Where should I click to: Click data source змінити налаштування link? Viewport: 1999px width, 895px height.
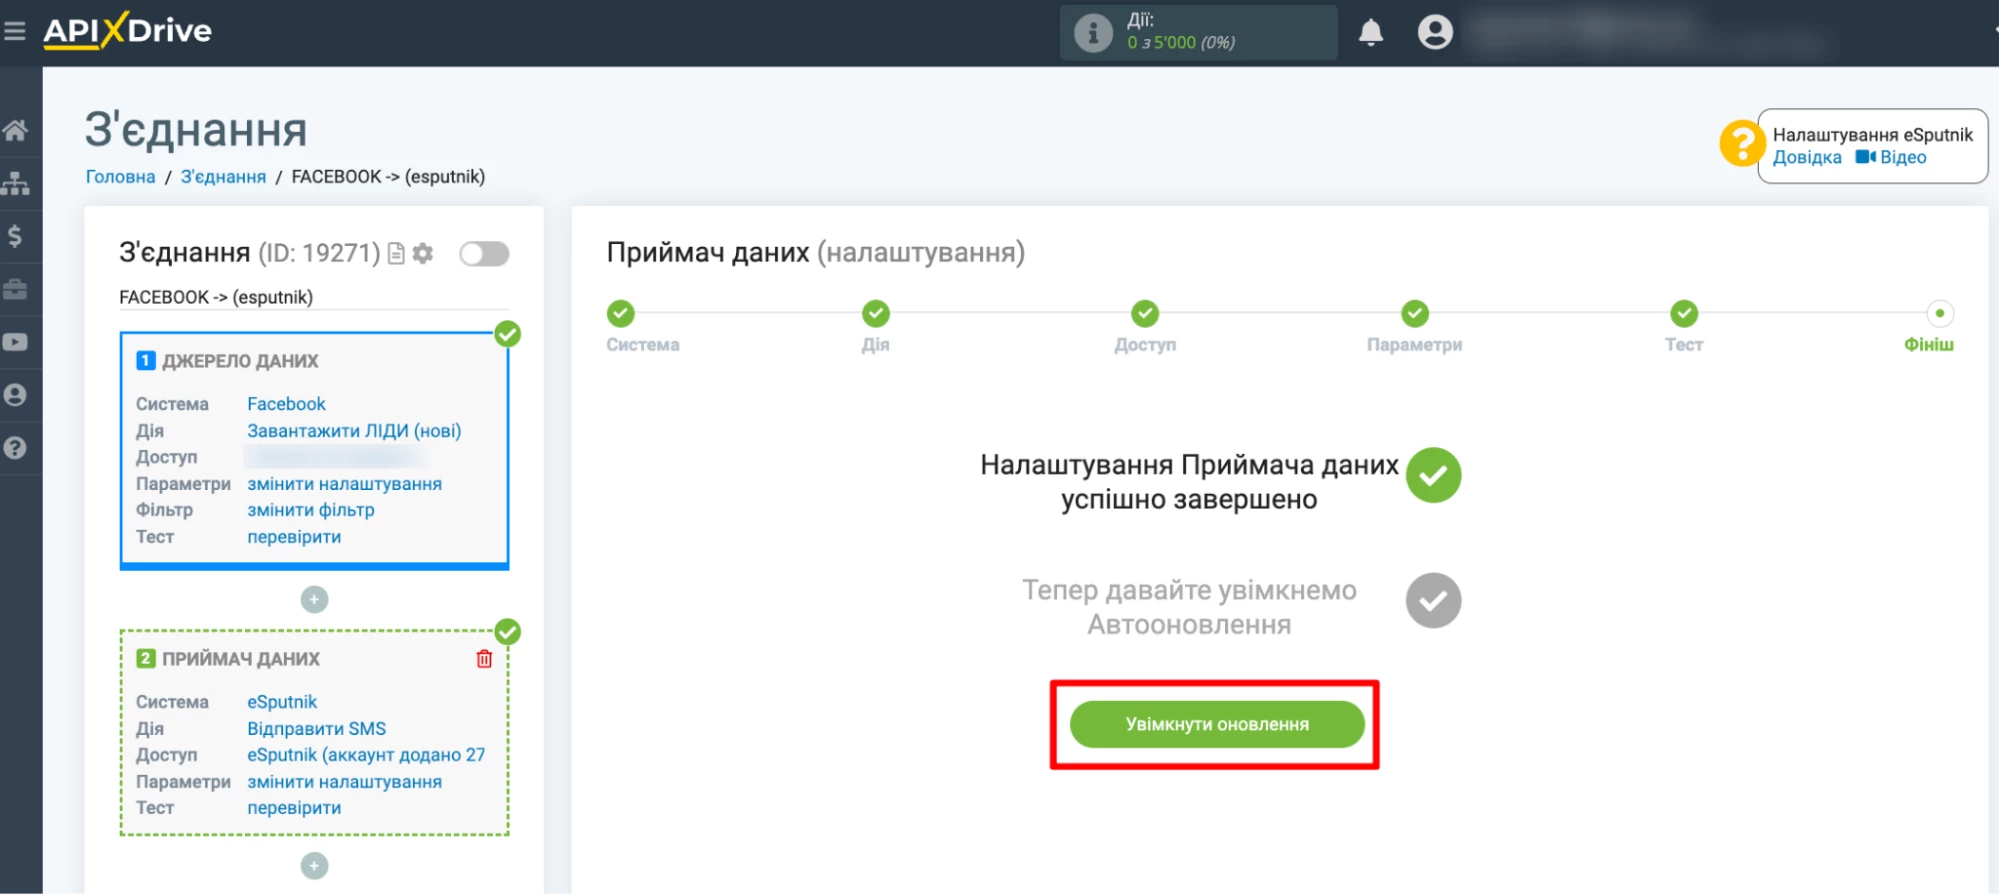click(344, 484)
